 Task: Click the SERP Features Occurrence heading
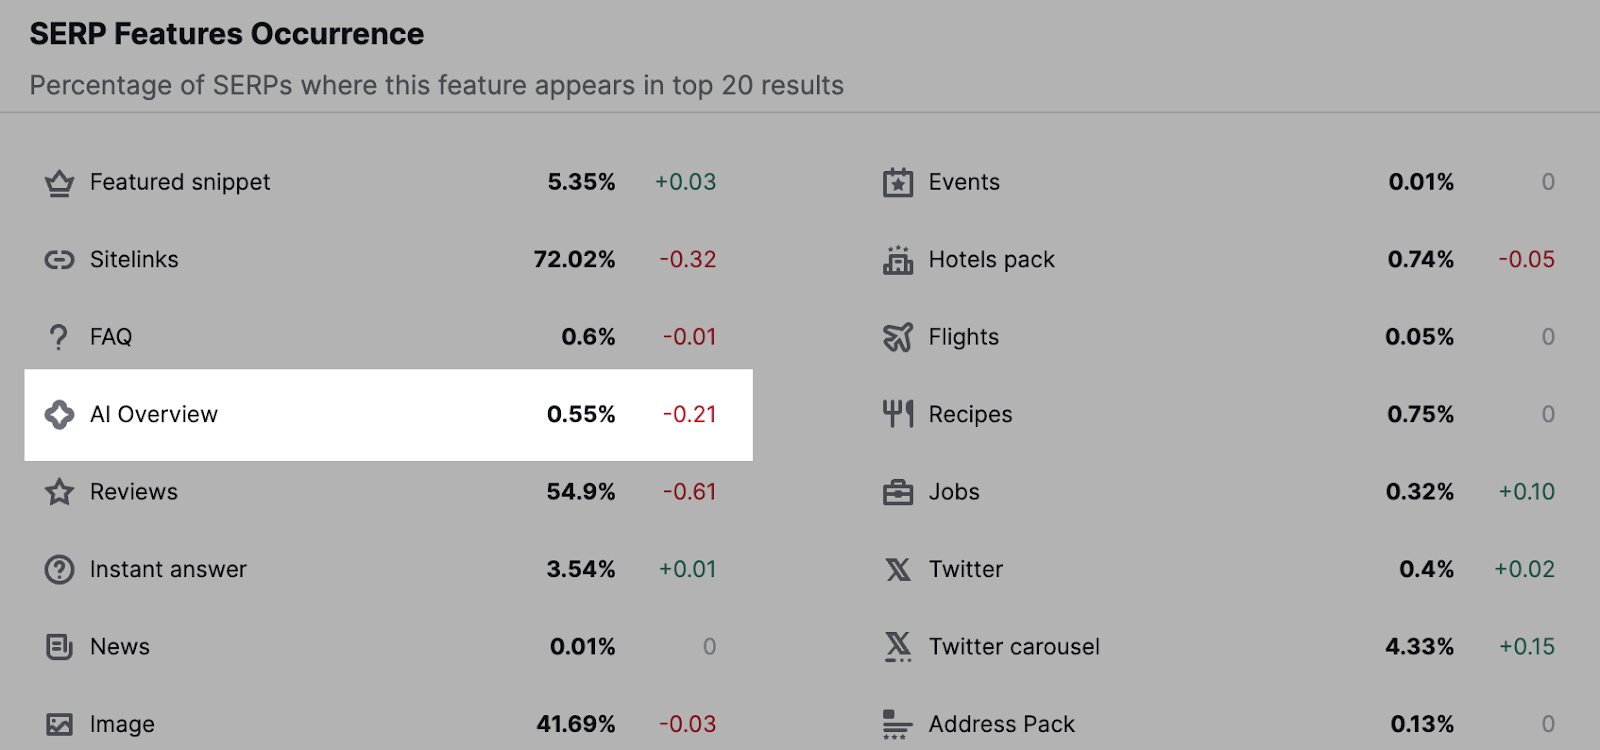click(x=226, y=33)
